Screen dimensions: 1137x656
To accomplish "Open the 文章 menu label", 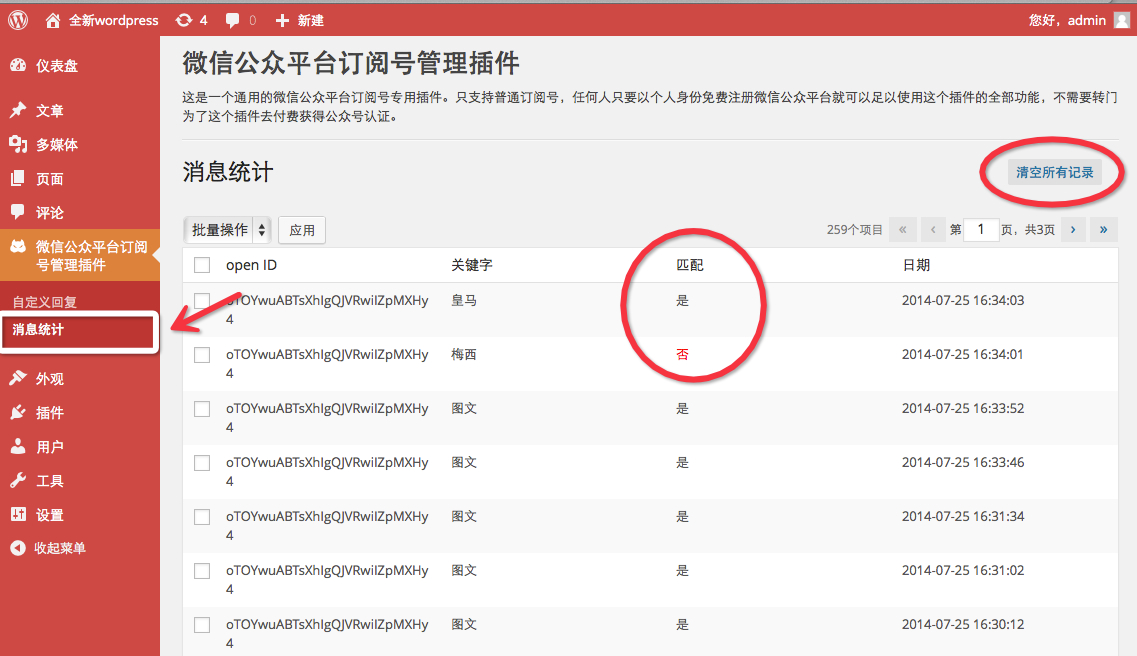I will pyautogui.click(x=50, y=111).
